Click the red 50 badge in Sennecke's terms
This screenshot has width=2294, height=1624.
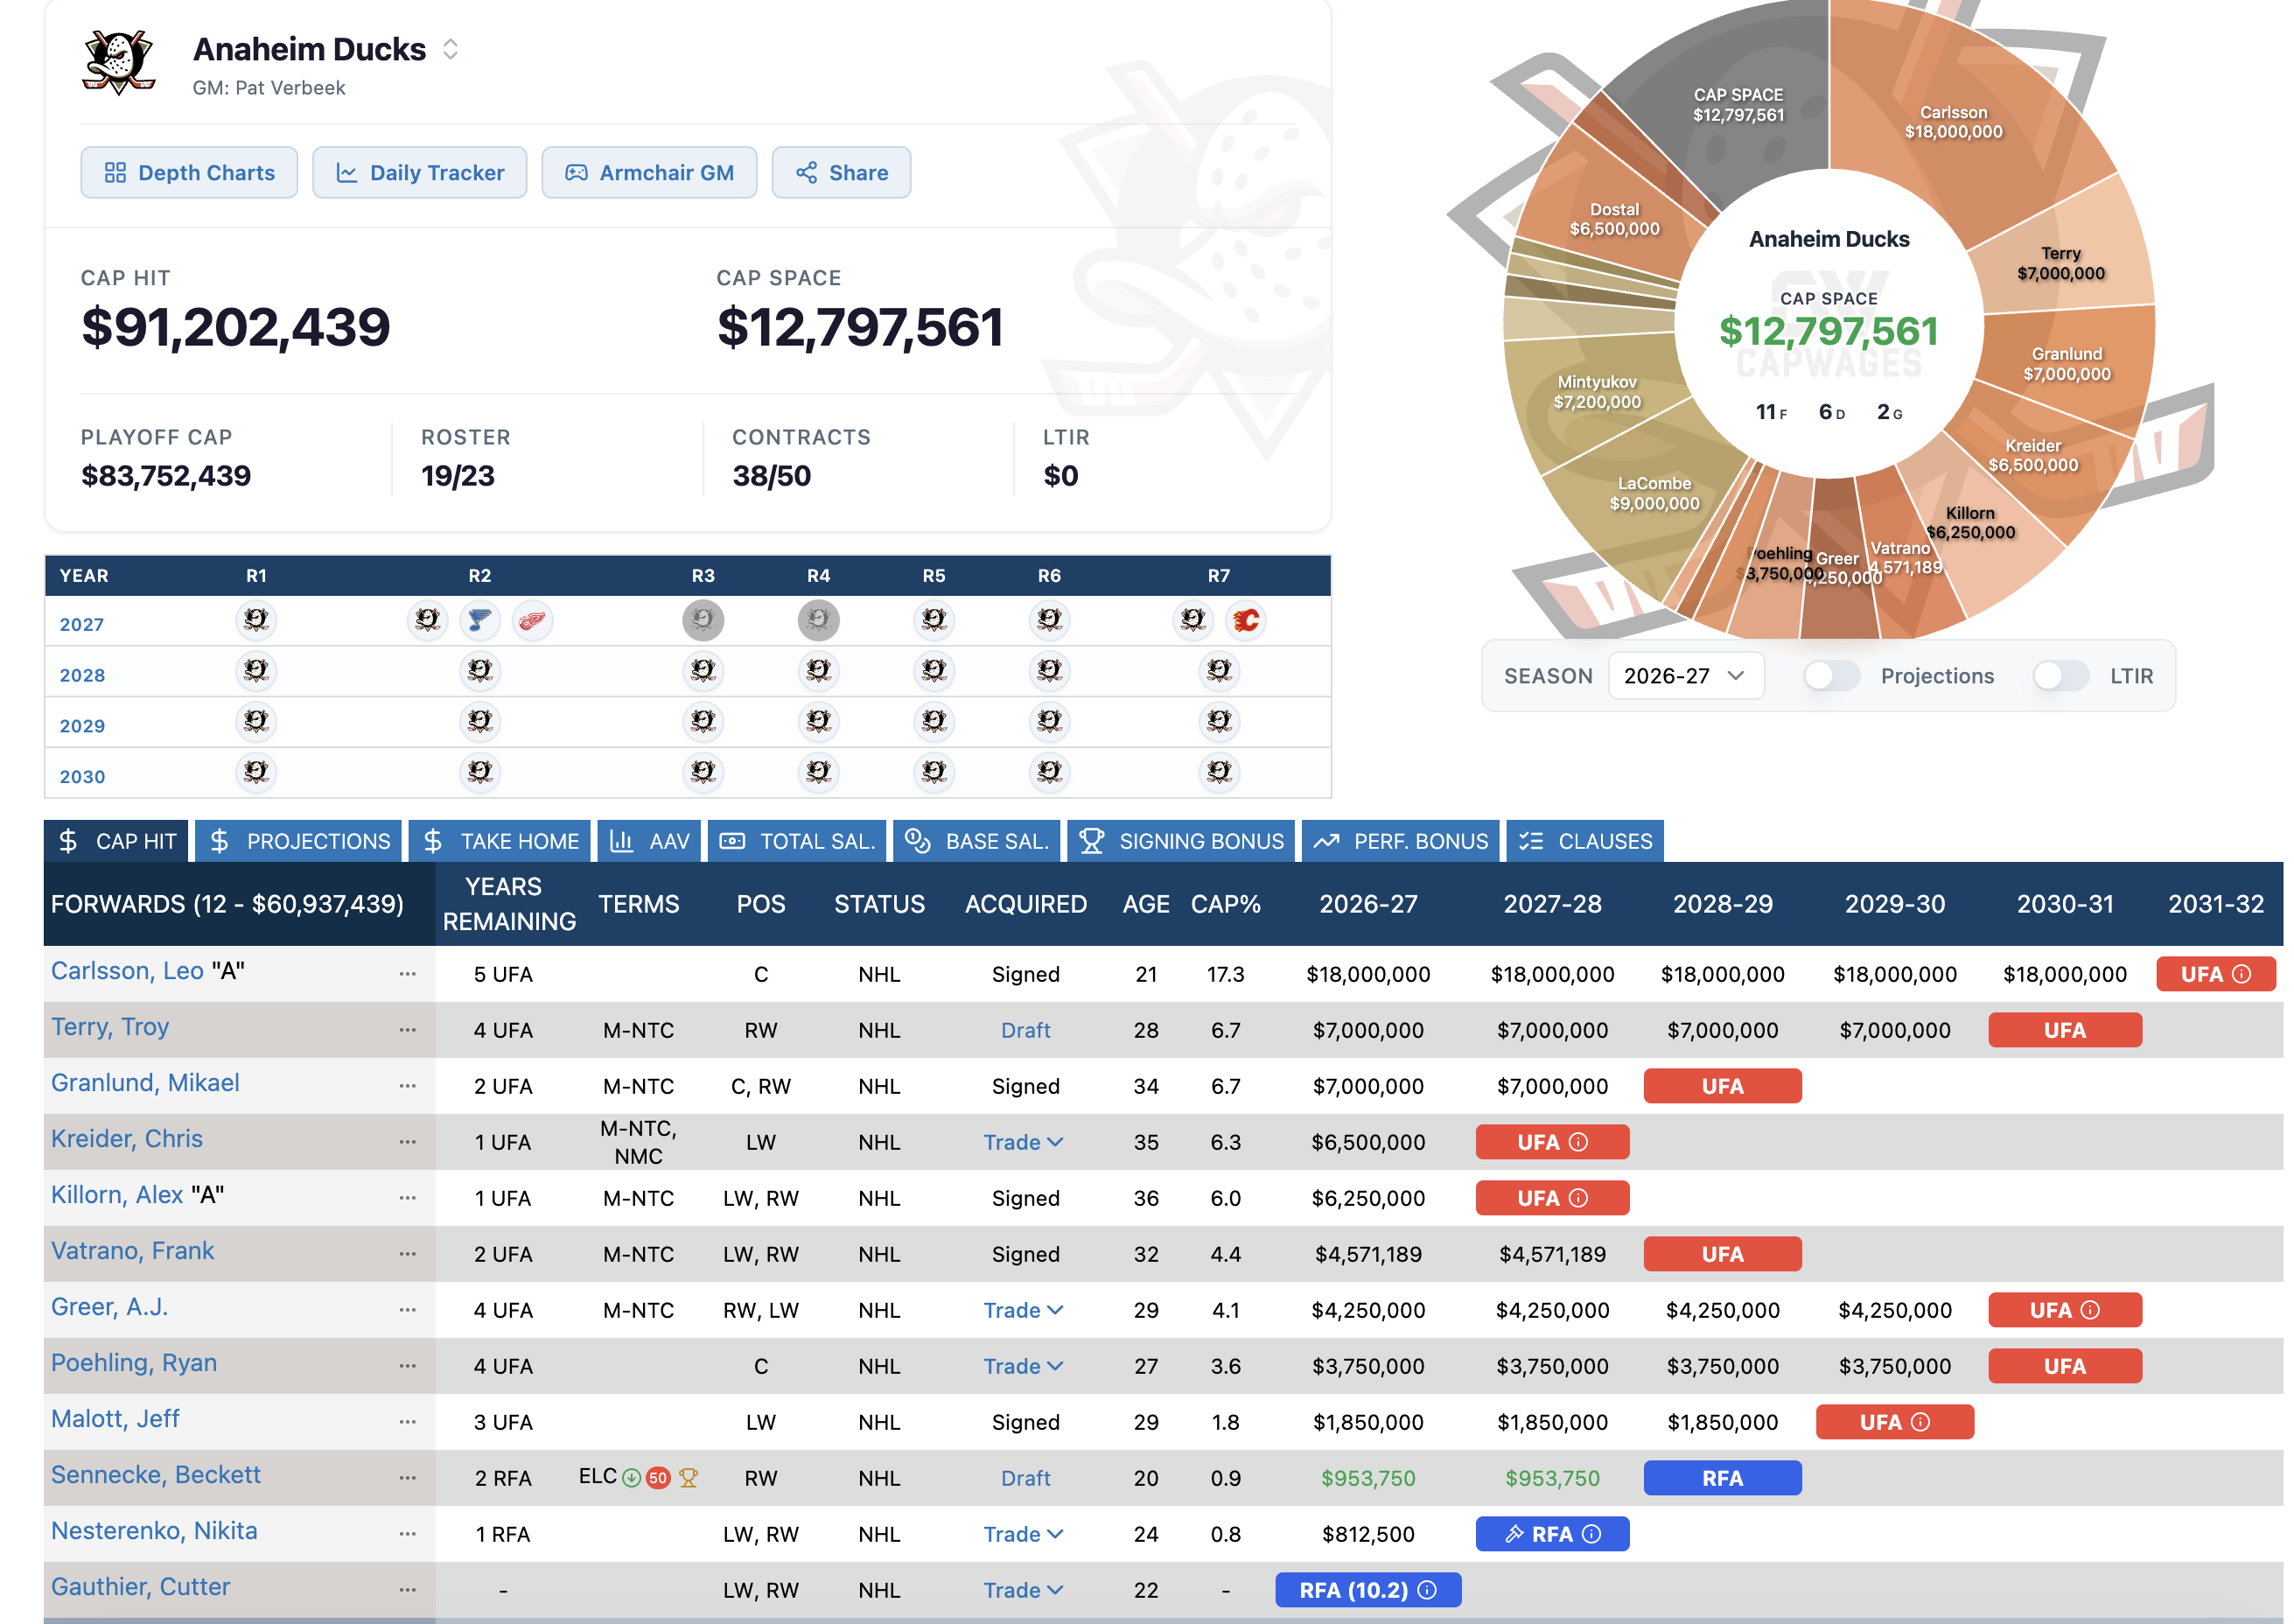coord(658,1478)
